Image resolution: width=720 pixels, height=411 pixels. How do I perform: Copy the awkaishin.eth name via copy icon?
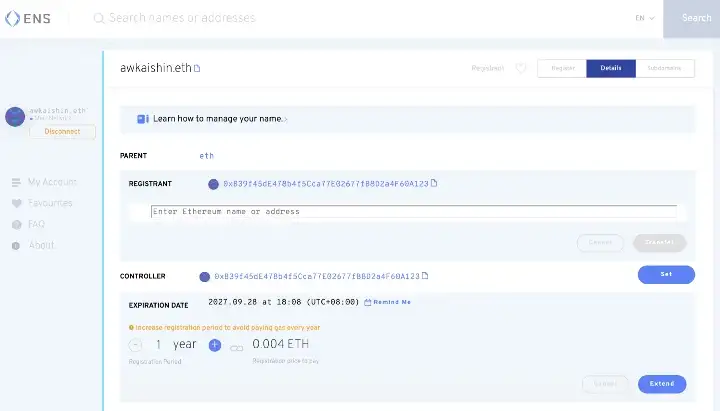pyautogui.click(x=197, y=69)
